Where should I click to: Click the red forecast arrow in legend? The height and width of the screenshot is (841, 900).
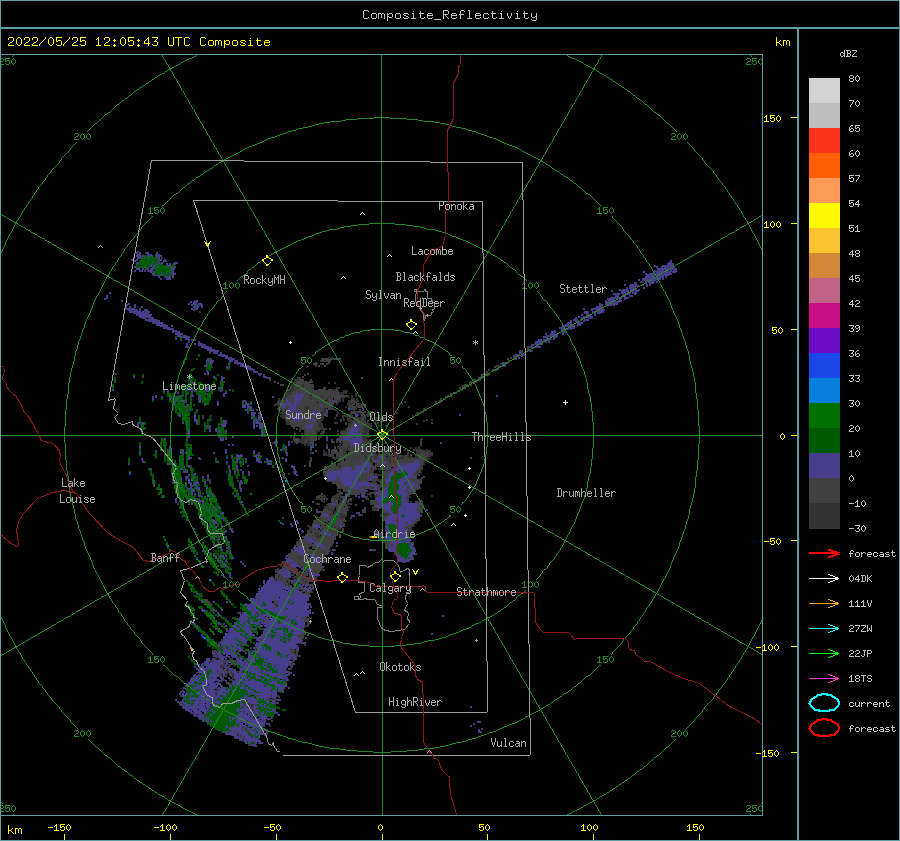(x=824, y=553)
